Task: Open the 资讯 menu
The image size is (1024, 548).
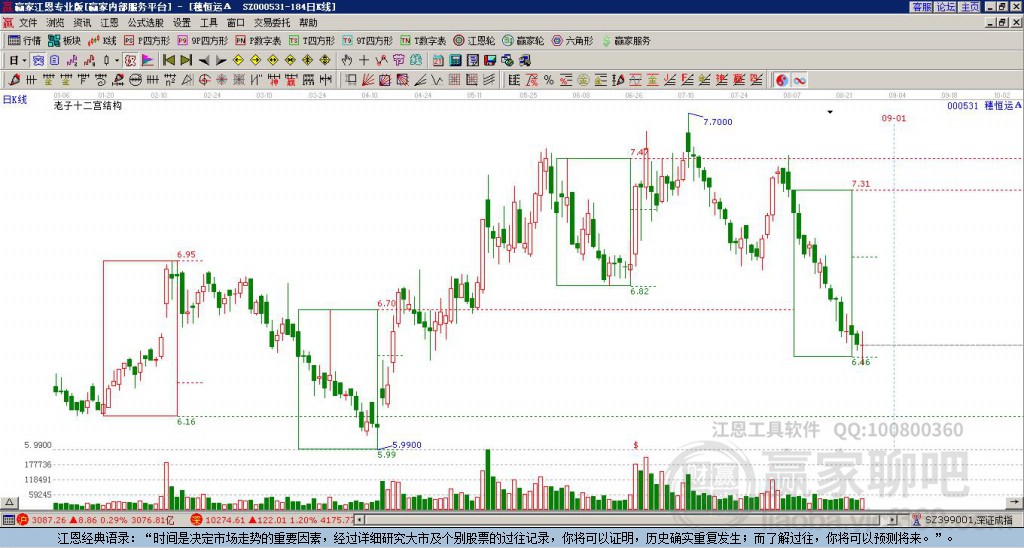Action: click(82, 23)
